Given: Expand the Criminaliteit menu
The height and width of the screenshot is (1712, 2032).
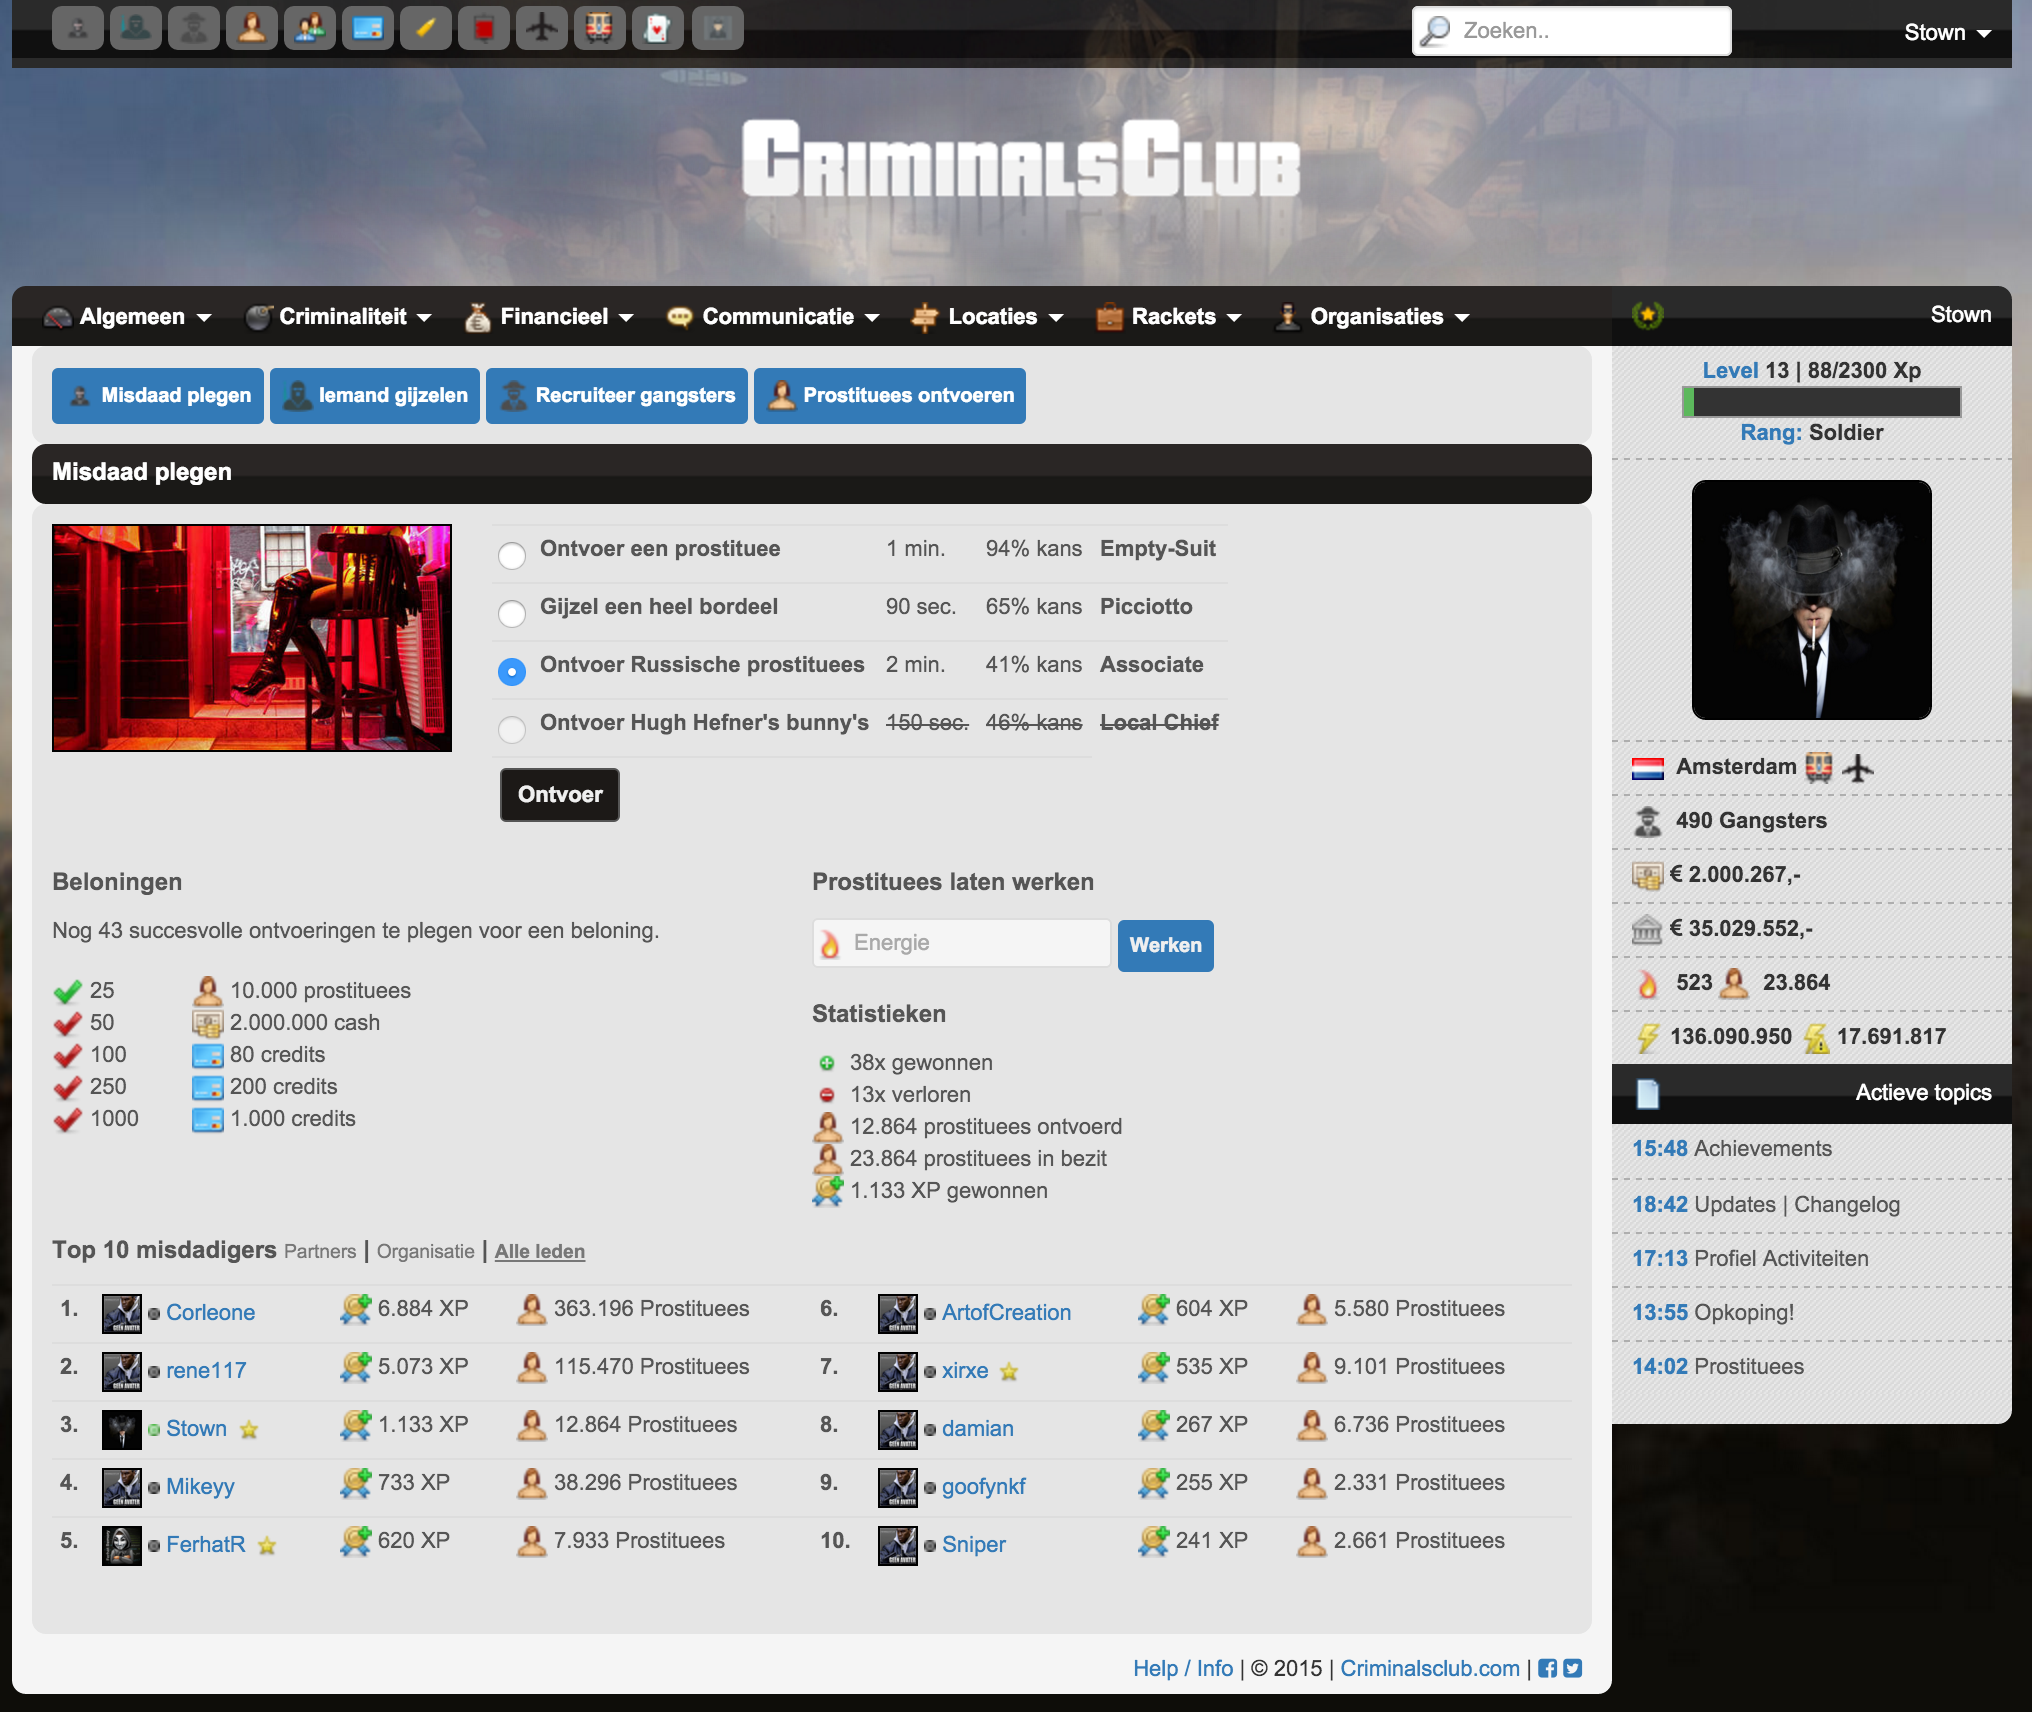Looking at the screenshot, I should point(341,317).
